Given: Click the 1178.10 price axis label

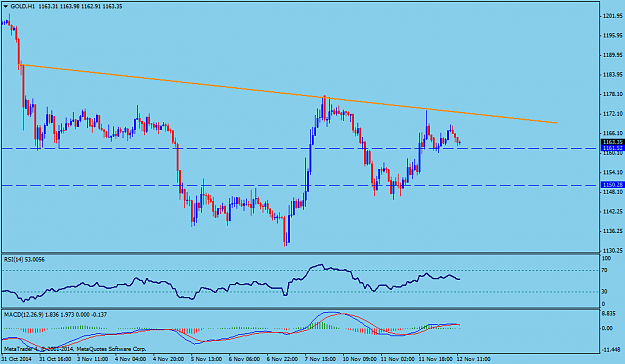Looking at the screenshot, I should click(x=613, y=94).
